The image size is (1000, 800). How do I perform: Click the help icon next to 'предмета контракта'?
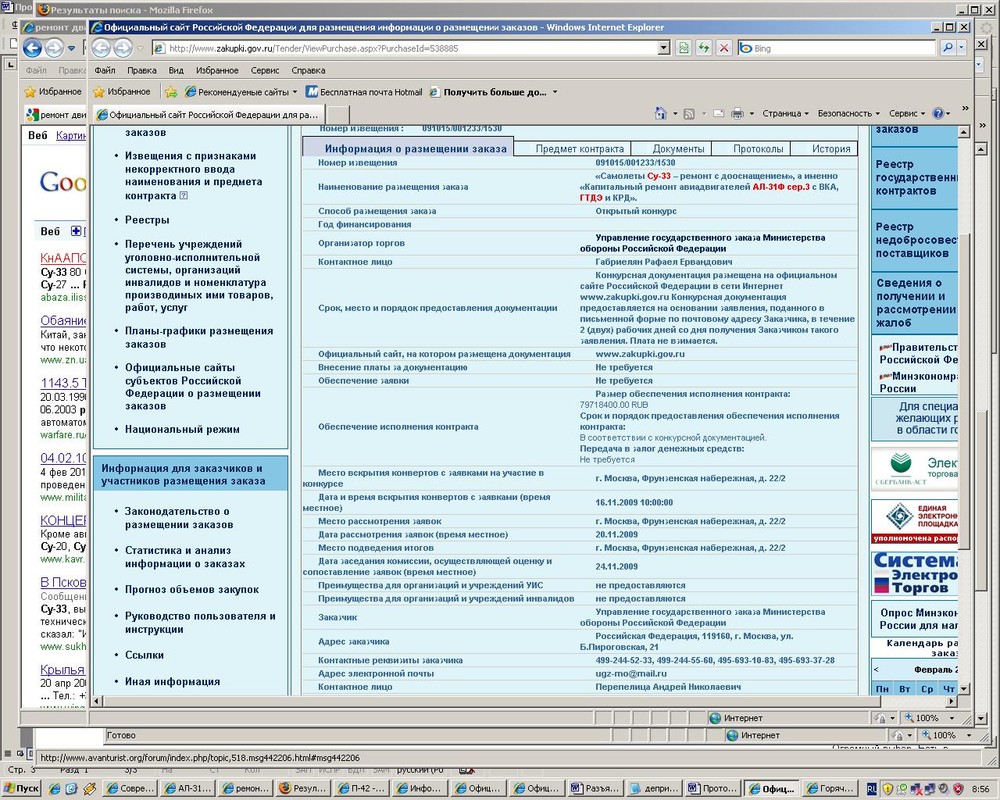pyautogui.click(x=184, y=195)
